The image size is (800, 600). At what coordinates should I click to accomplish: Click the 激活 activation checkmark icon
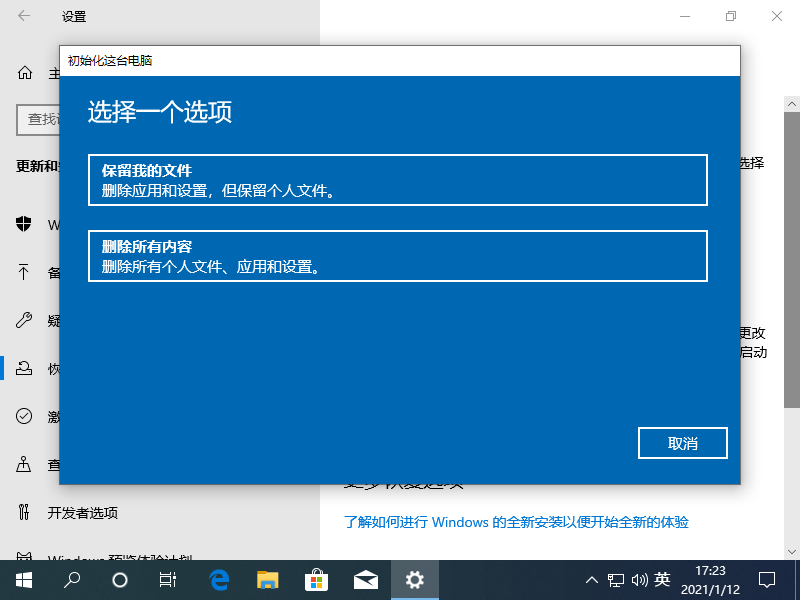pos(22,416)
